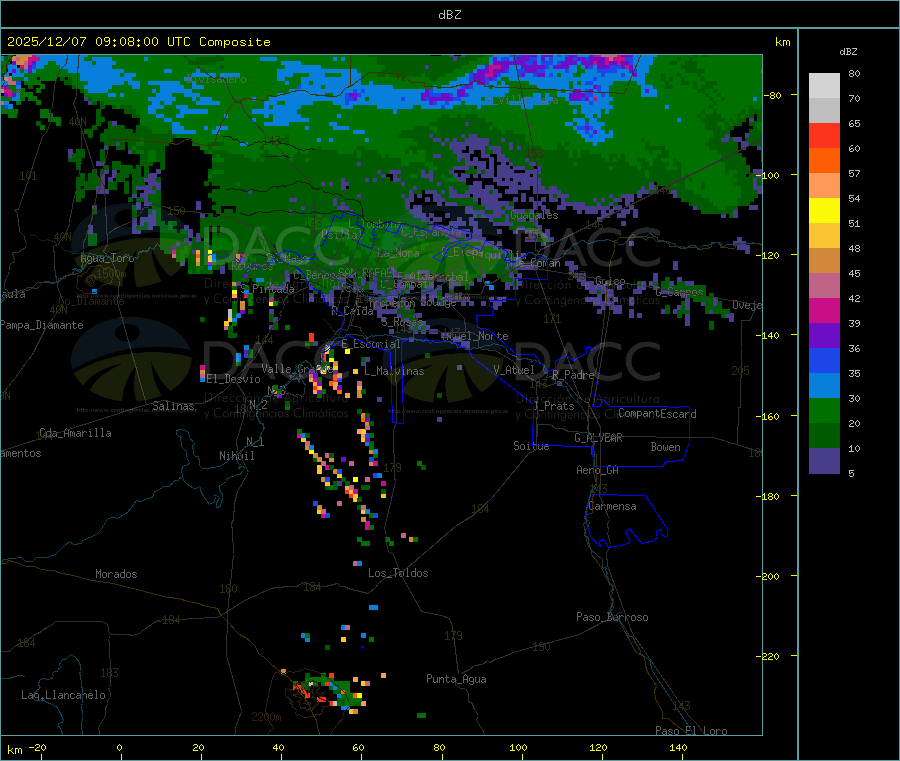900x761 pixels.
Task: Click the 'Cda_Amarilla' label
Action: click(x=75, y=433)
